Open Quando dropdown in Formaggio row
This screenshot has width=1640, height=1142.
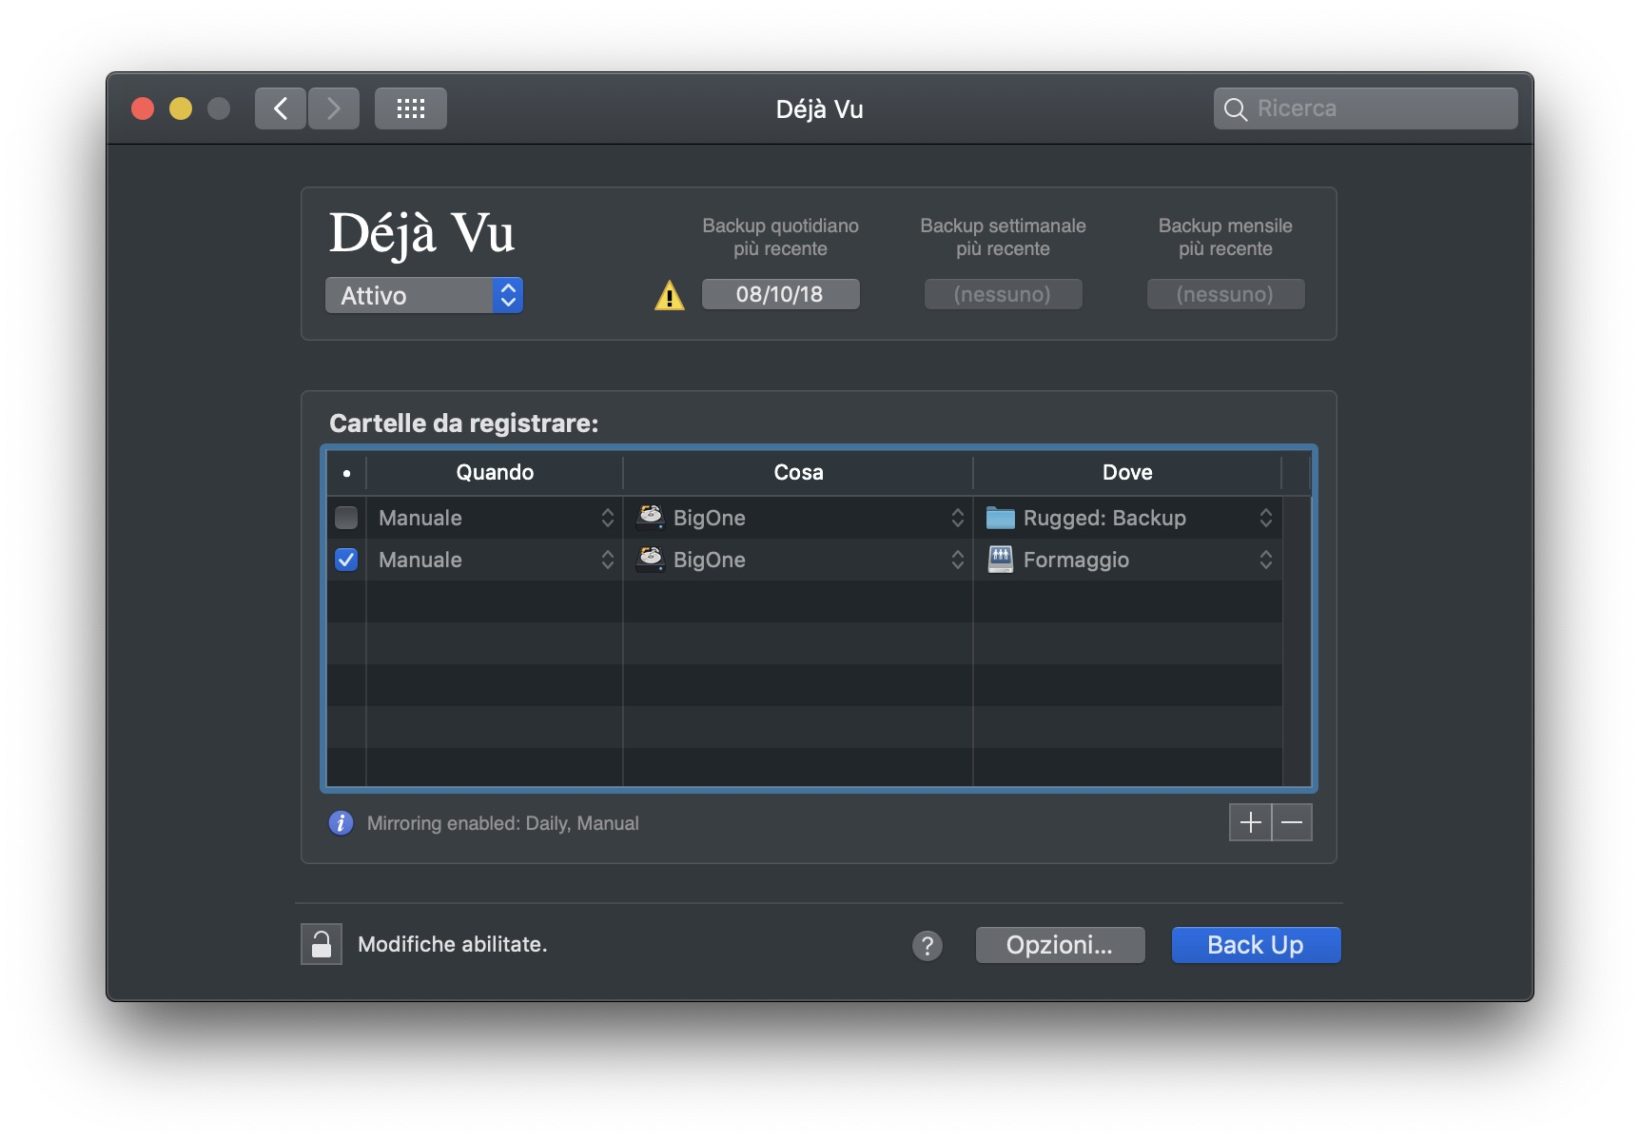point(495,559)
